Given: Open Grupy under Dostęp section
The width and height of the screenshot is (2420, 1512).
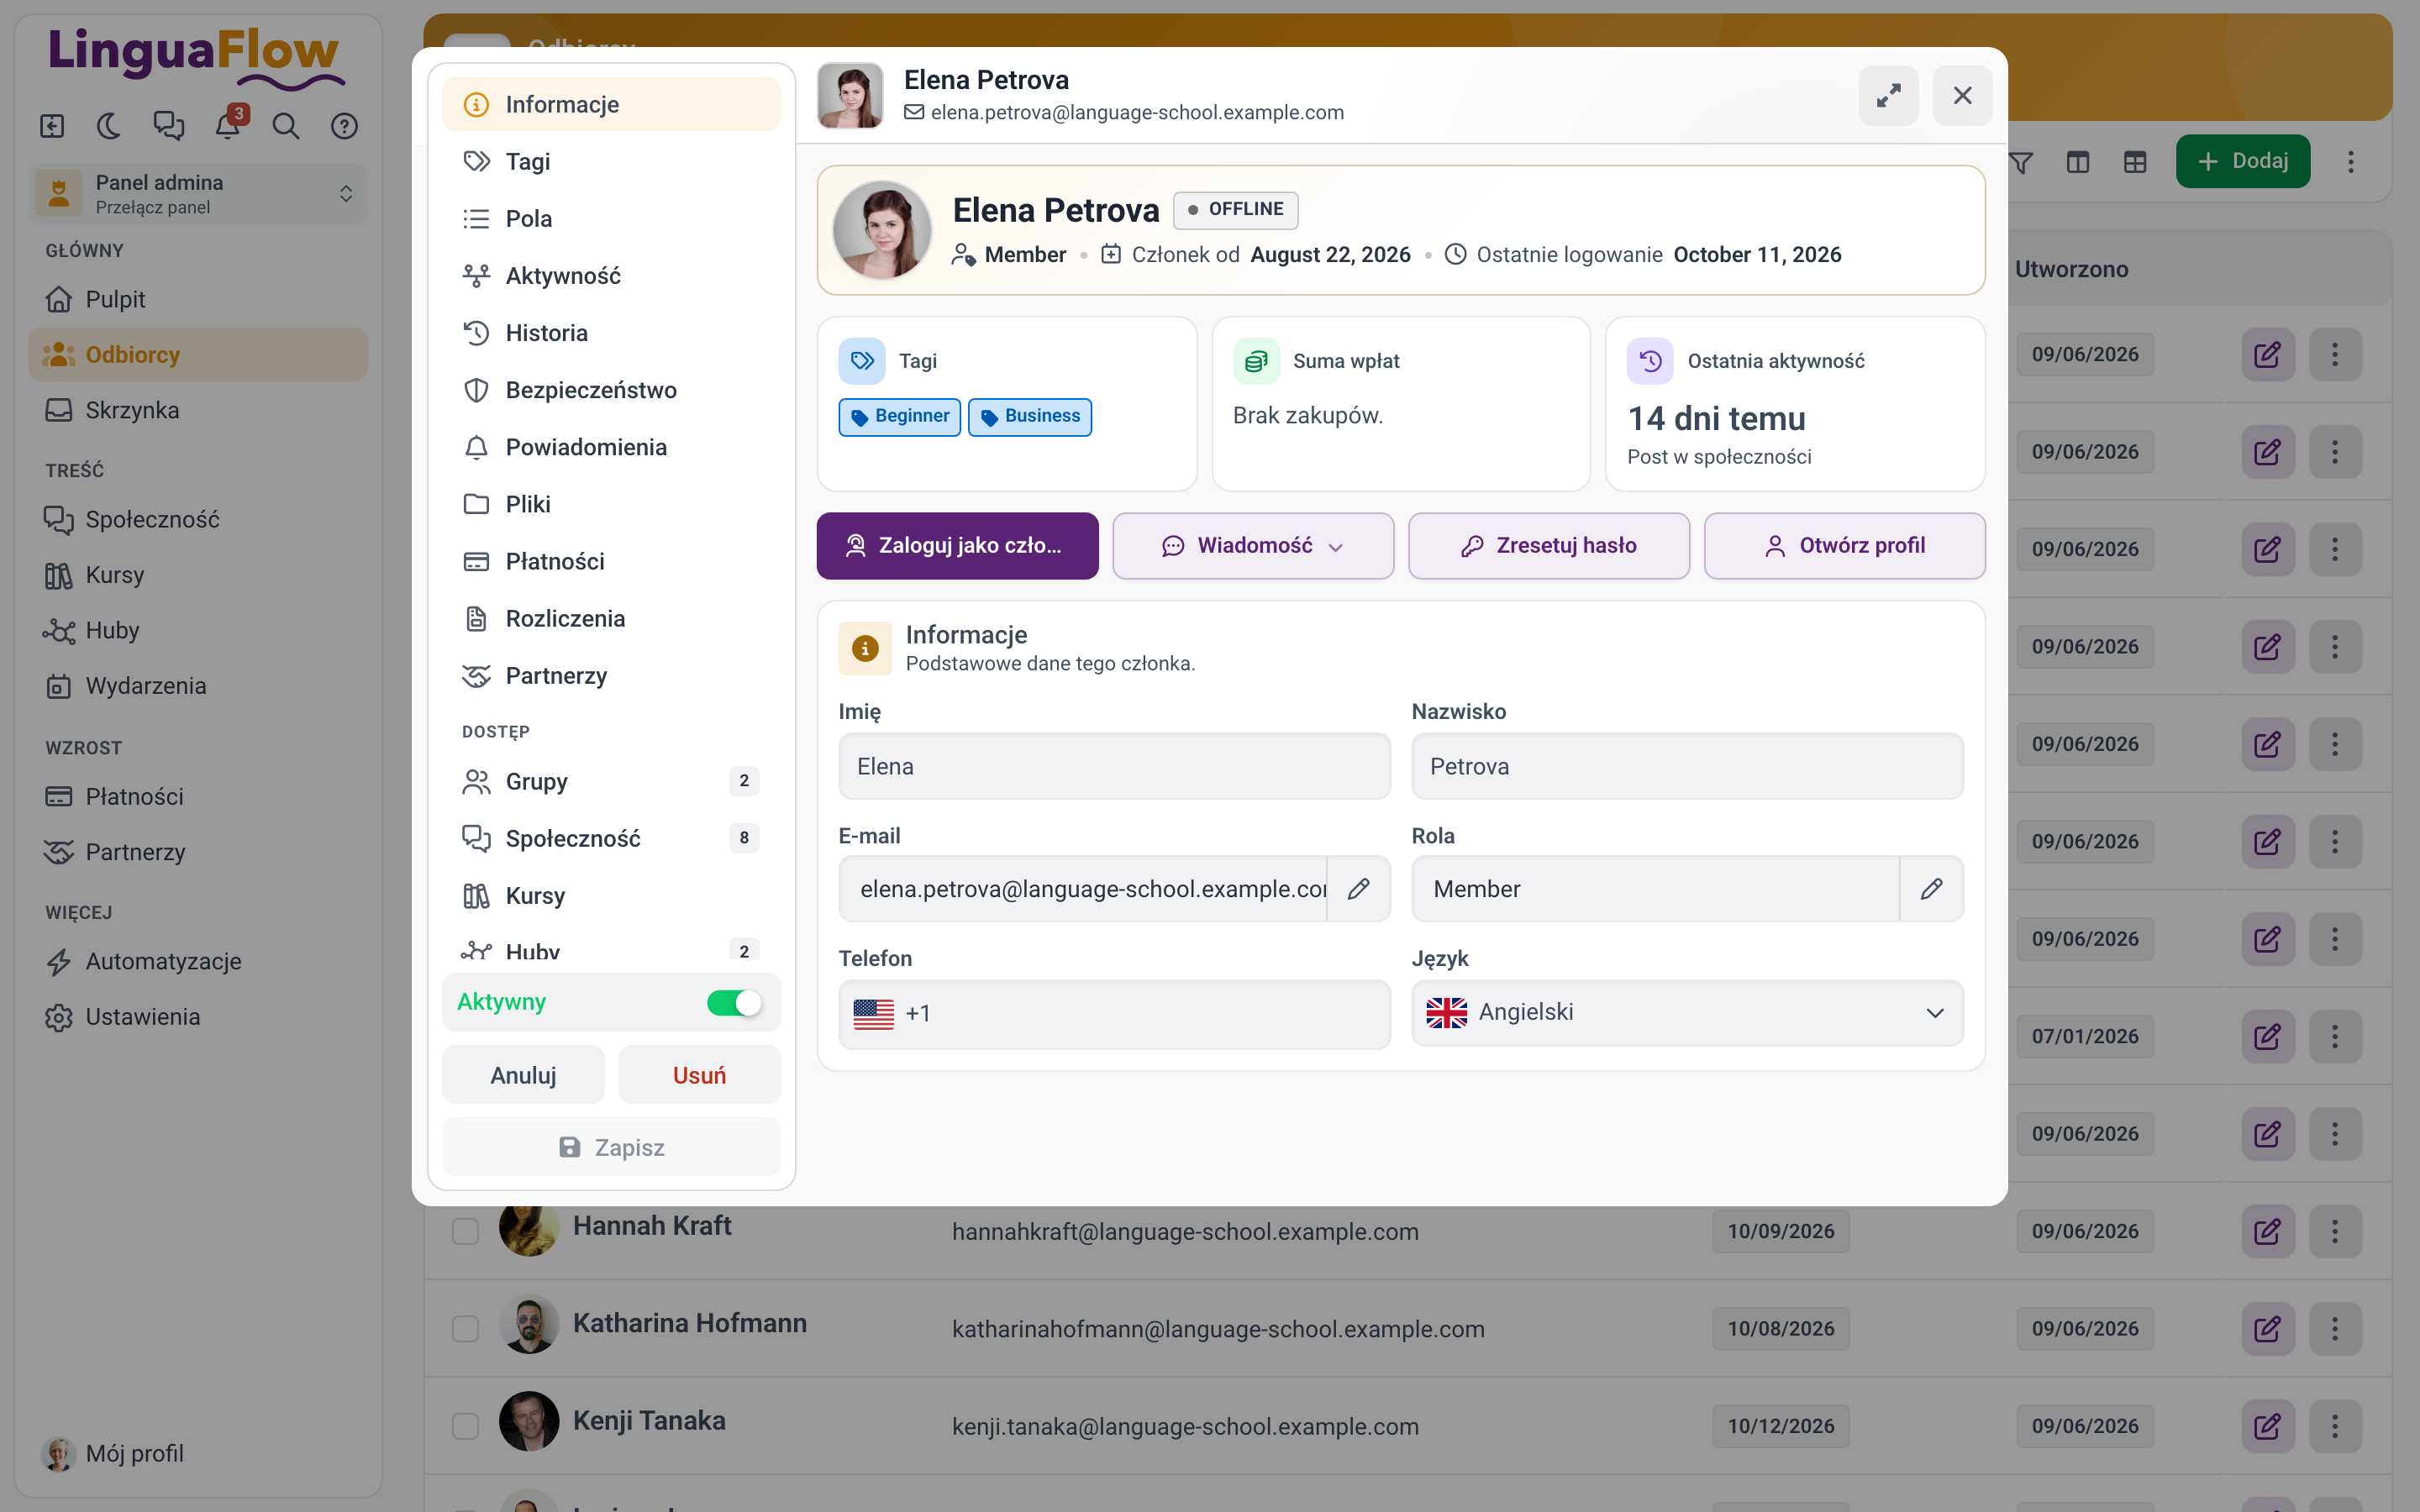Looking at the screenshot, I should [x=611, y=781].
